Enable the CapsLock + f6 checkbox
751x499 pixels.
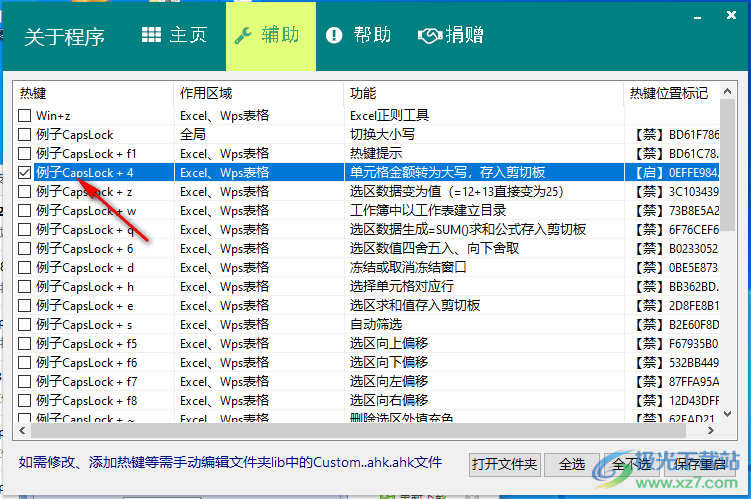point(24,363)
